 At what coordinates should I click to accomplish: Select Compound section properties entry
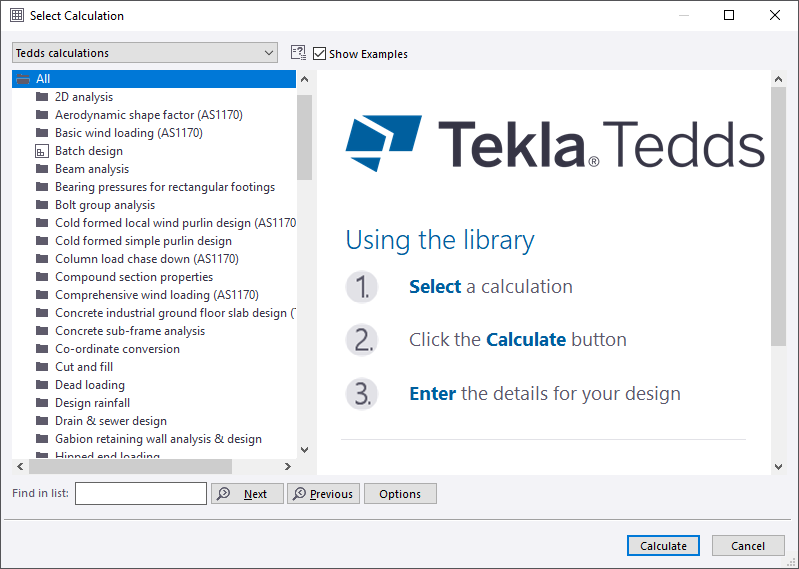click(x=134, y=277)
